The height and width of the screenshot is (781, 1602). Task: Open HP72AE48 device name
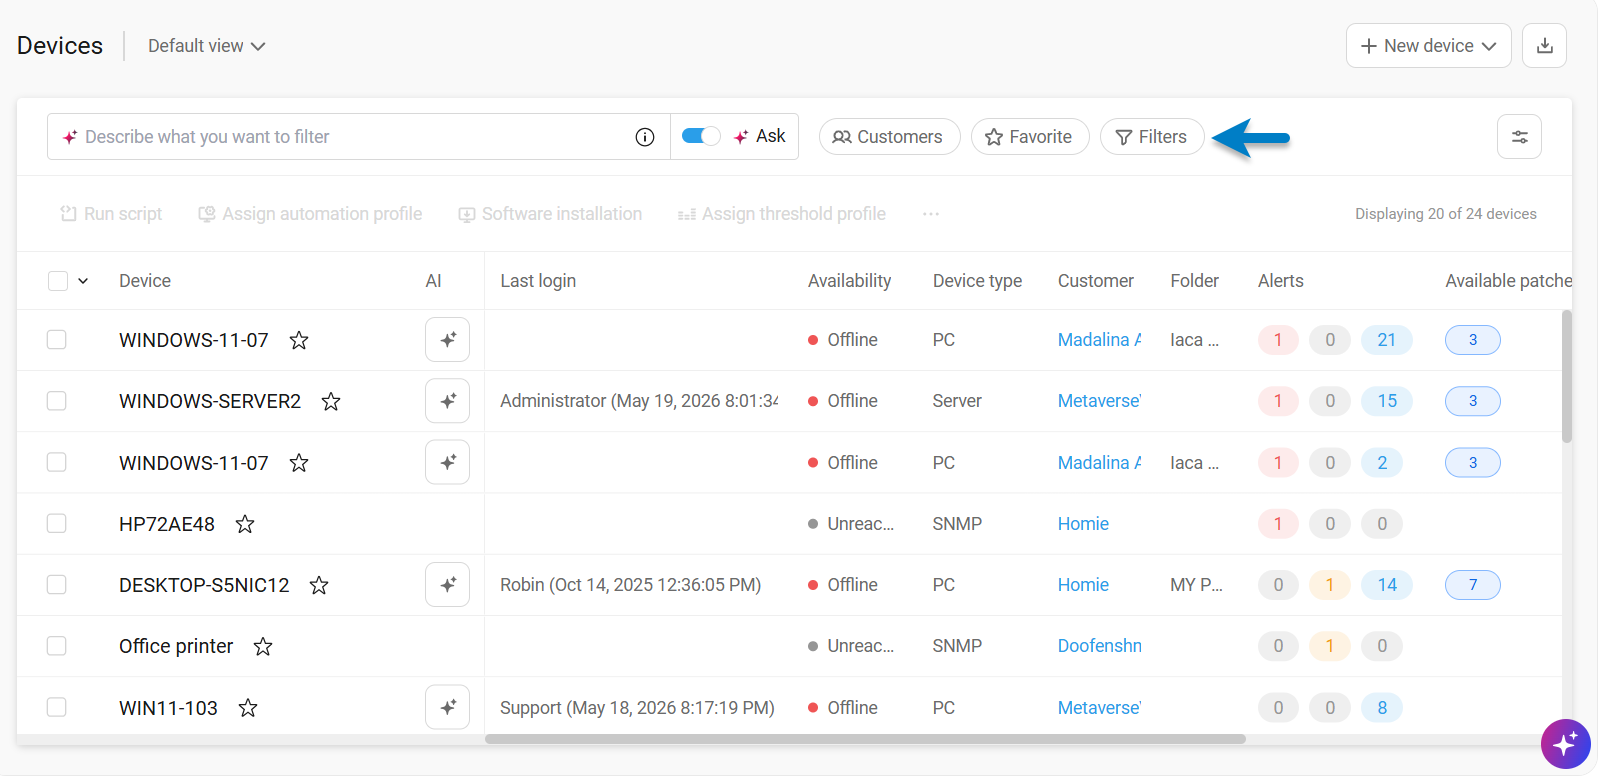coord(167,524)
